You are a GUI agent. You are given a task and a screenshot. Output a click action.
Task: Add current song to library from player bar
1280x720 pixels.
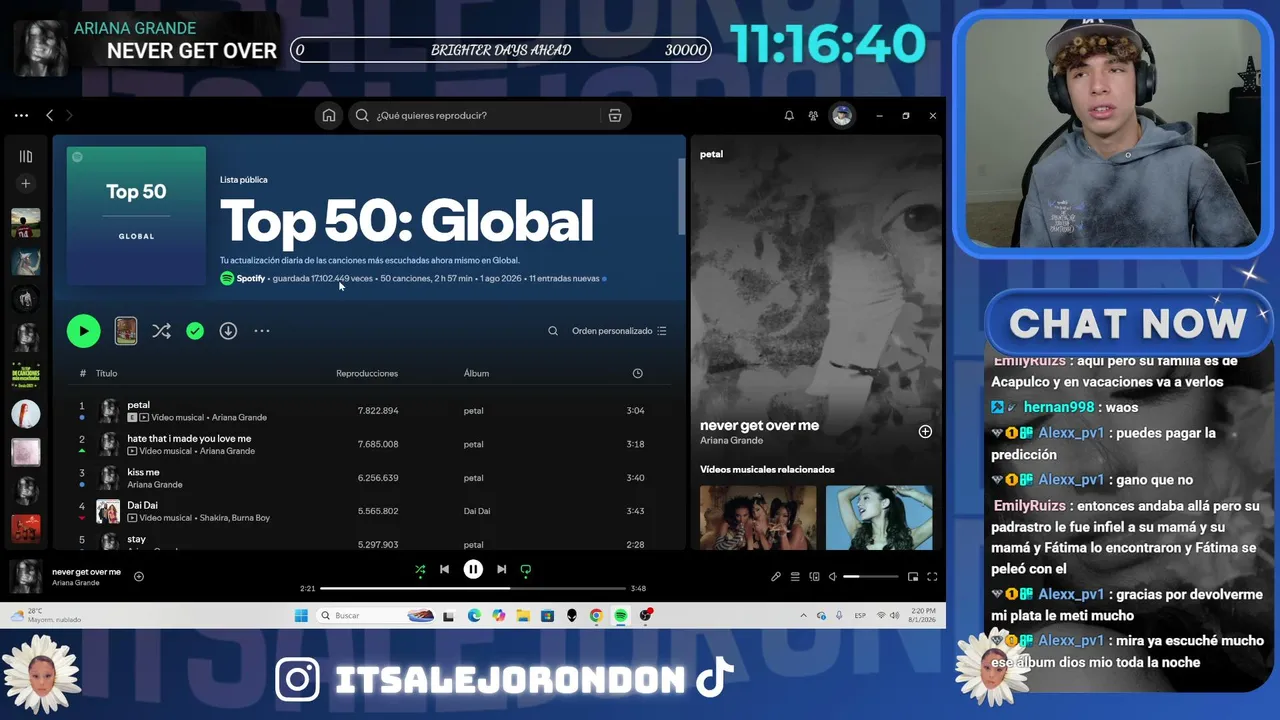tap(139, 576)
